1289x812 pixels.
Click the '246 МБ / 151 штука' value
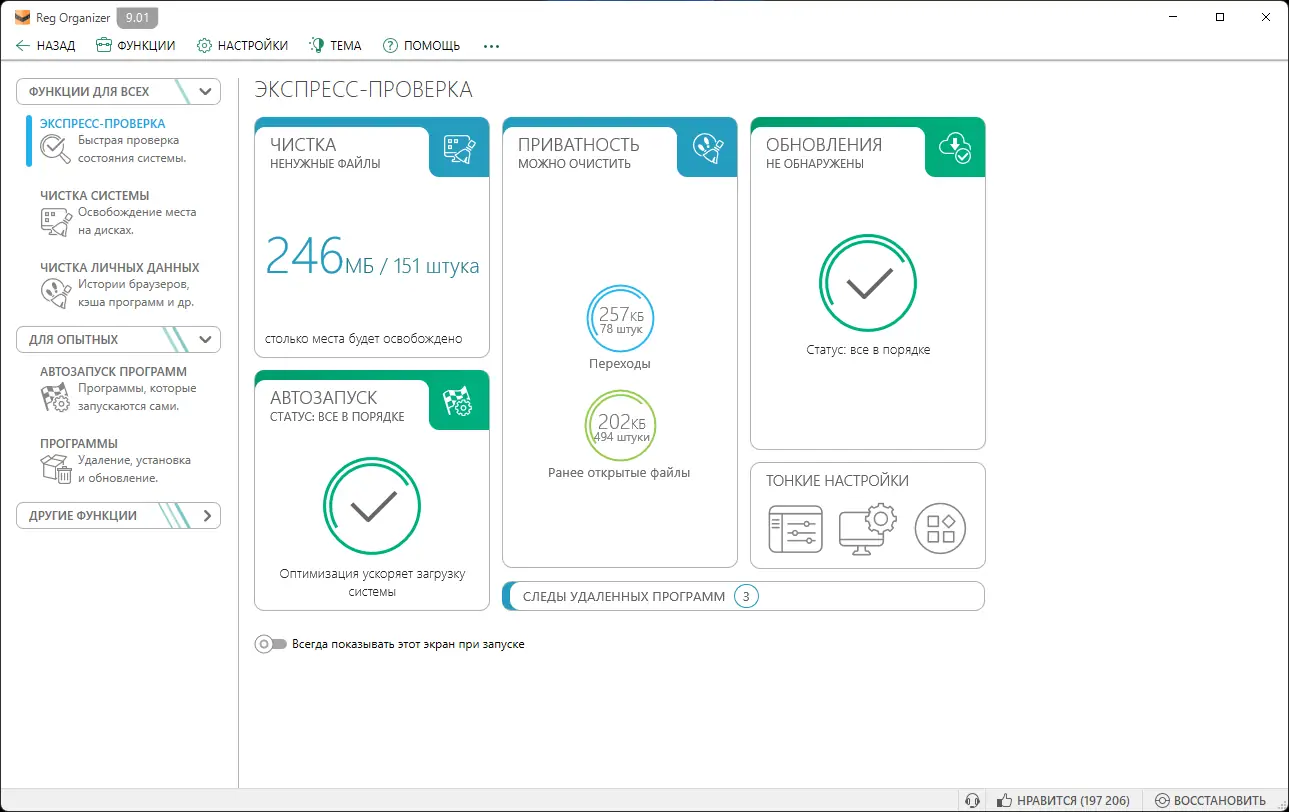(x=372, y=257)
